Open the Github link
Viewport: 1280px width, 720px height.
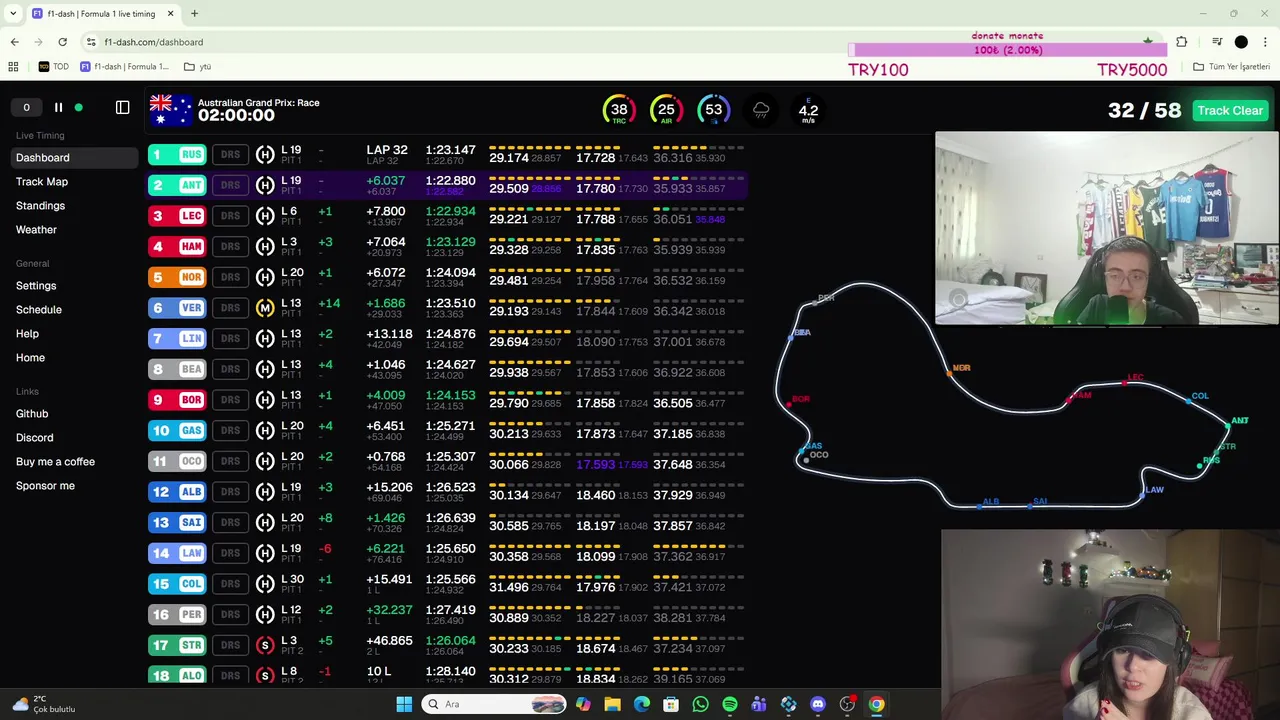(x=32, y=413)
